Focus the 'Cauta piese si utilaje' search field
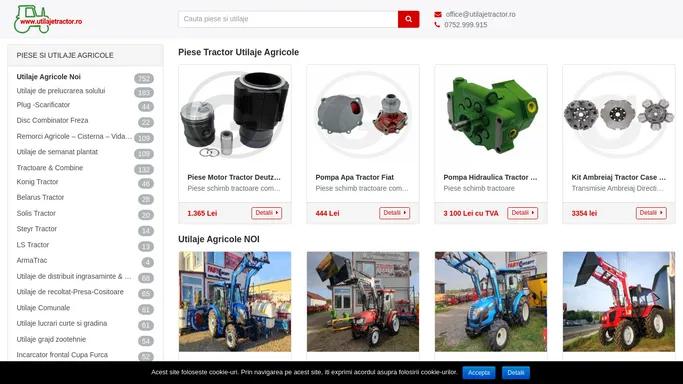This screenshot has width=683, height=384. 288,19
